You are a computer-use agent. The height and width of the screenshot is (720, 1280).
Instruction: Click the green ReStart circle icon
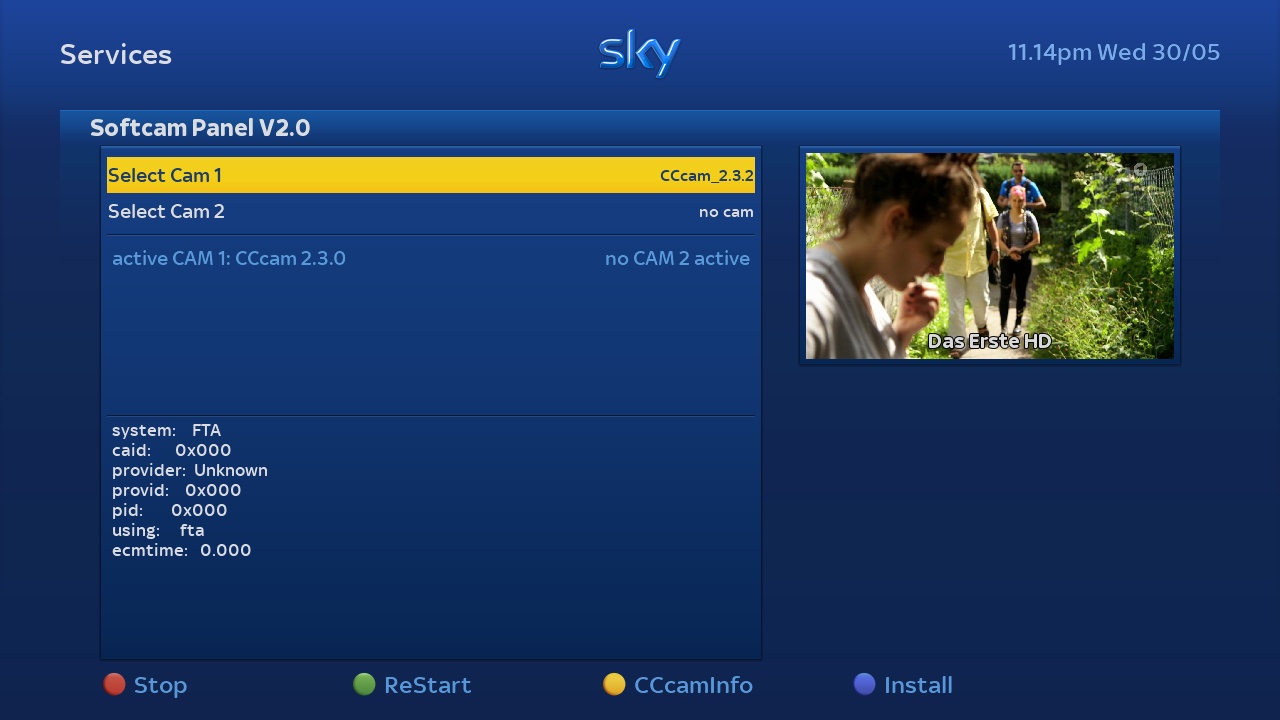point(364,684)
